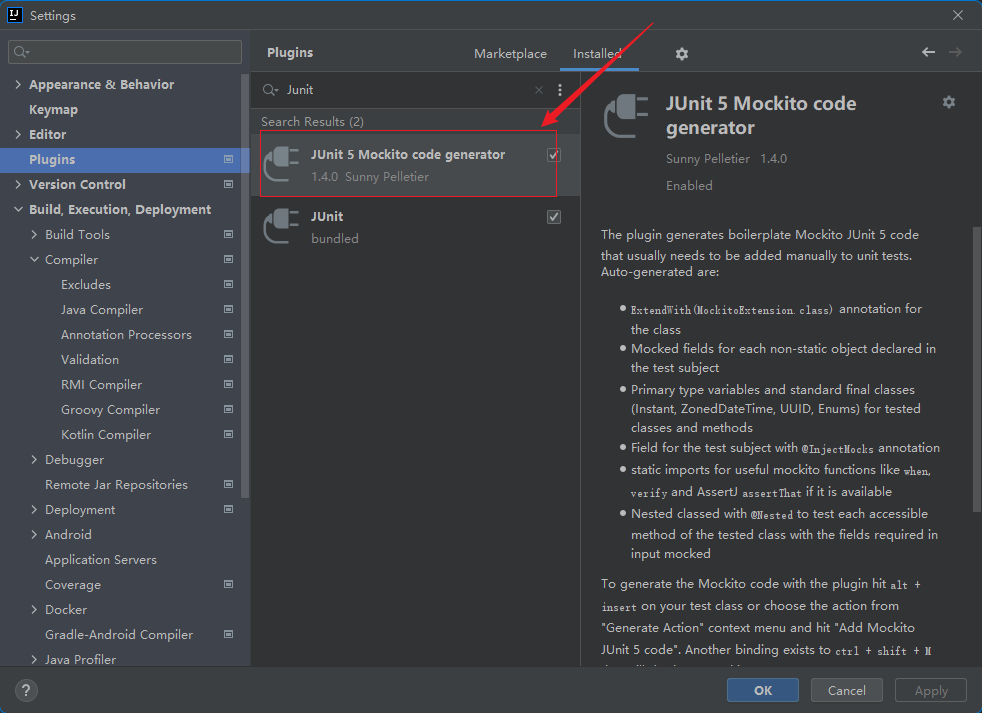Expand Appearance & Behavior settings
This screenshot has height=713, width=982.
[x=18, y=85]
